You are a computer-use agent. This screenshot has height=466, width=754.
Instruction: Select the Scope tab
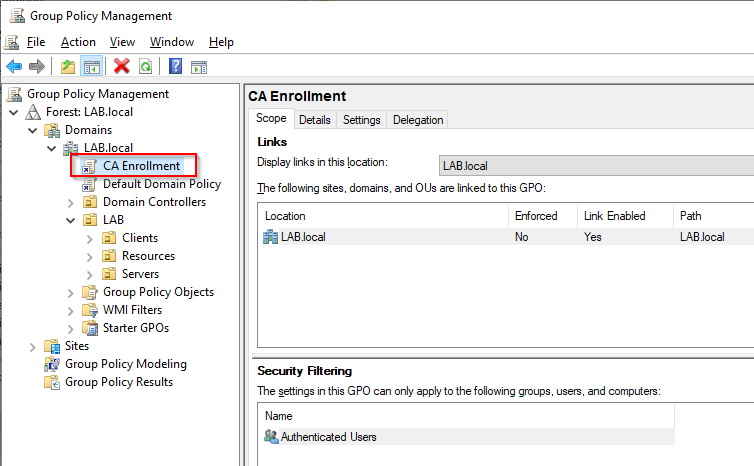tap(271, 118)
